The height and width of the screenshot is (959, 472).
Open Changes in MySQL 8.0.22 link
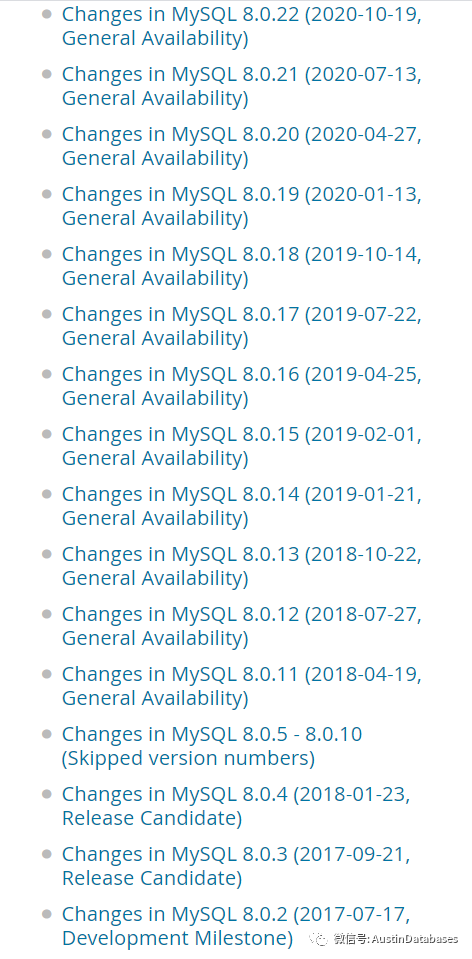(x=242, y=26)
